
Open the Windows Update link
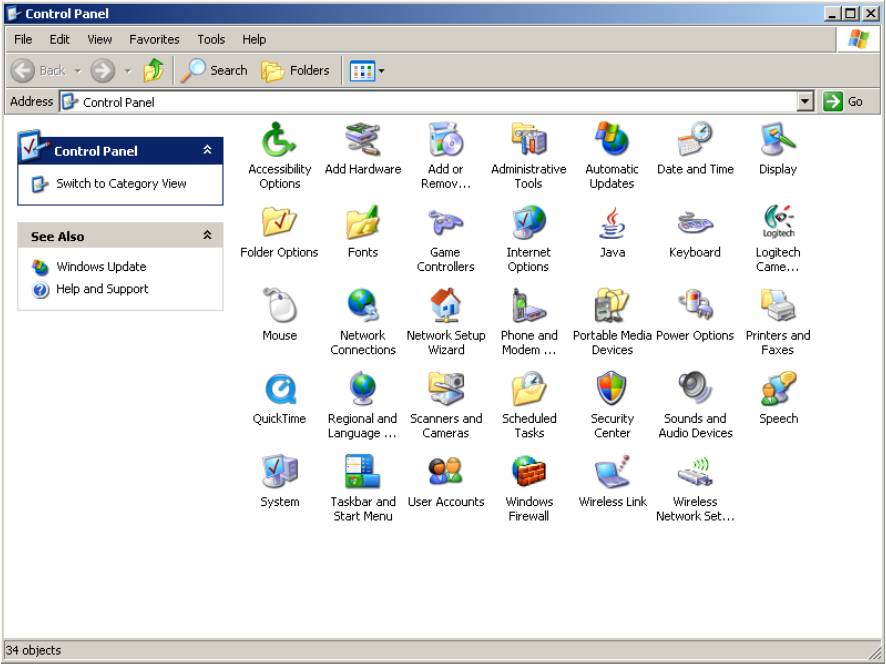click(101, 267)
